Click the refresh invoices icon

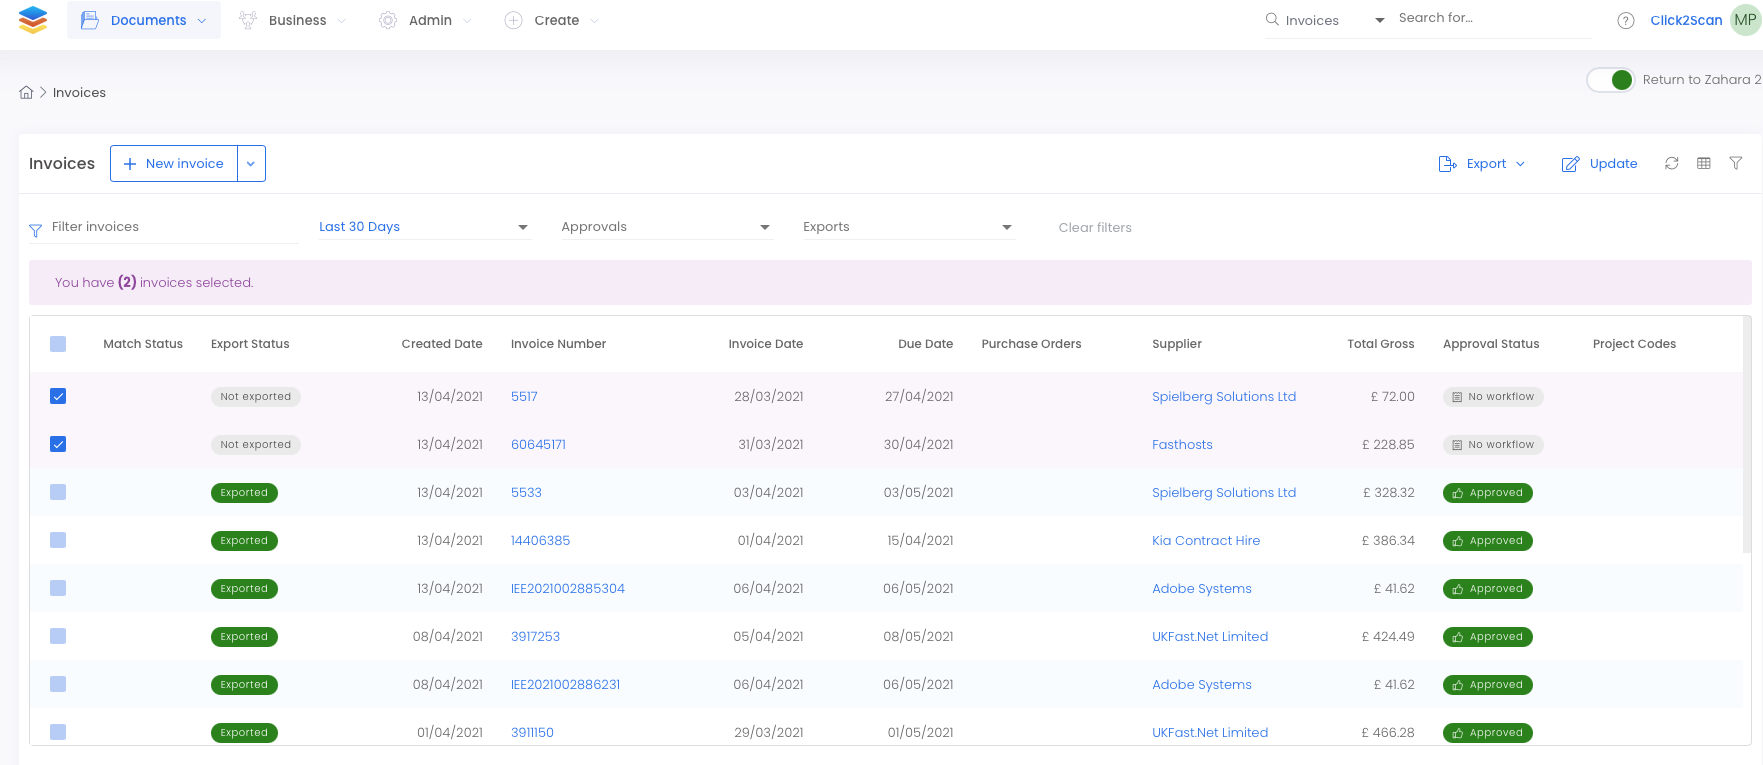pyautogui.click(x=1671, y=163)
